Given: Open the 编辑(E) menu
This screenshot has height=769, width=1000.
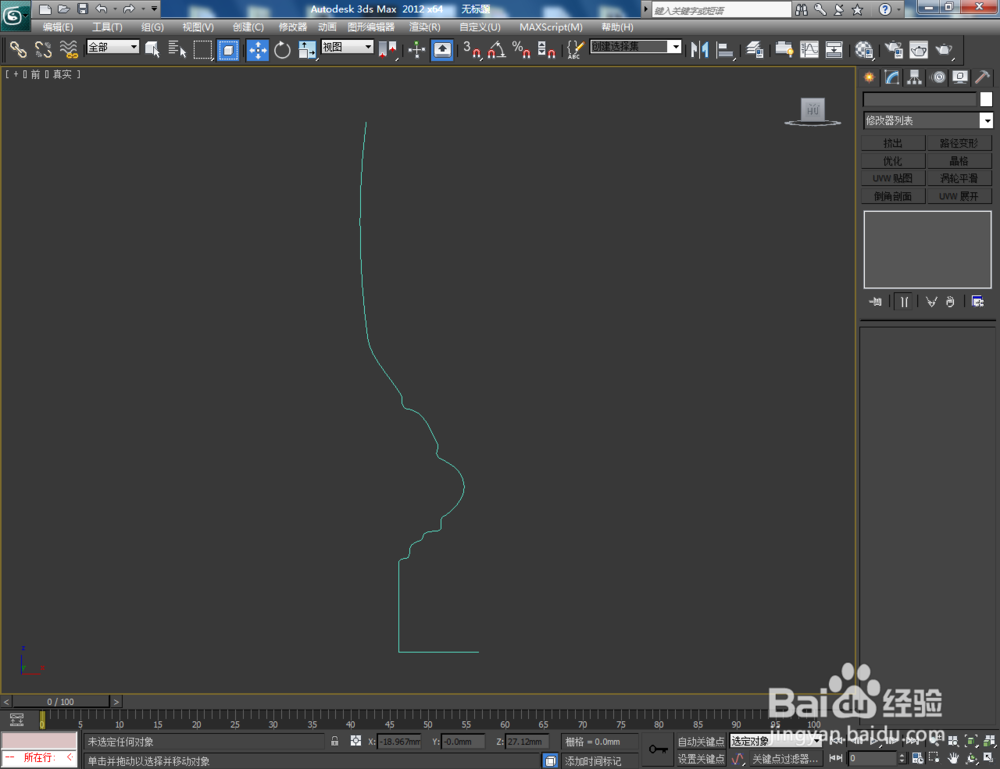Looking at the screenshot, I should [x=58, y=27].
